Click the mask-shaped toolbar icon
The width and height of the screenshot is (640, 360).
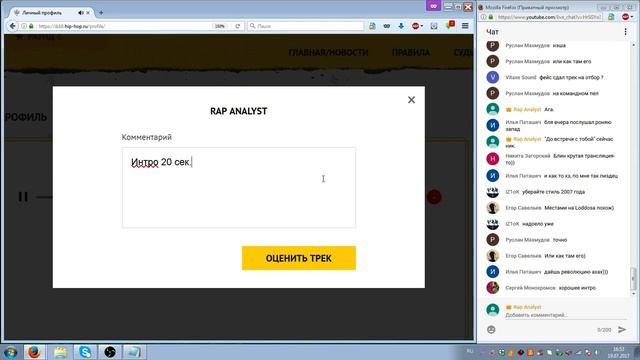(387, 26)
